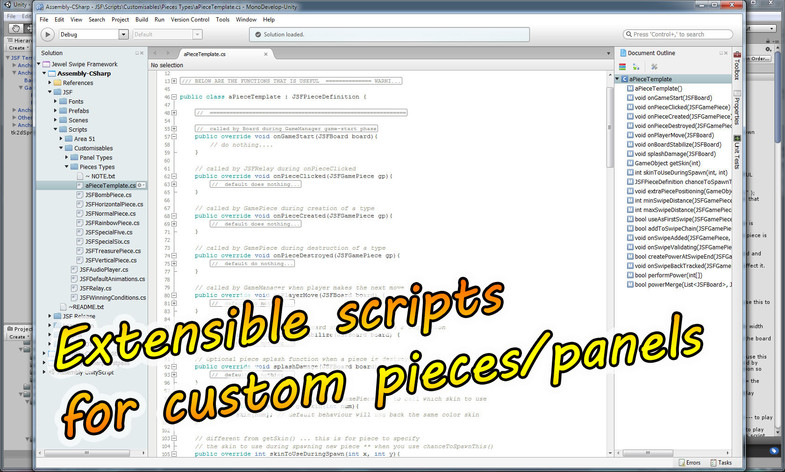The width and height of the screenshot is (785, 472).
Task: Open the File menu
Action: click(x=44, y=20)
